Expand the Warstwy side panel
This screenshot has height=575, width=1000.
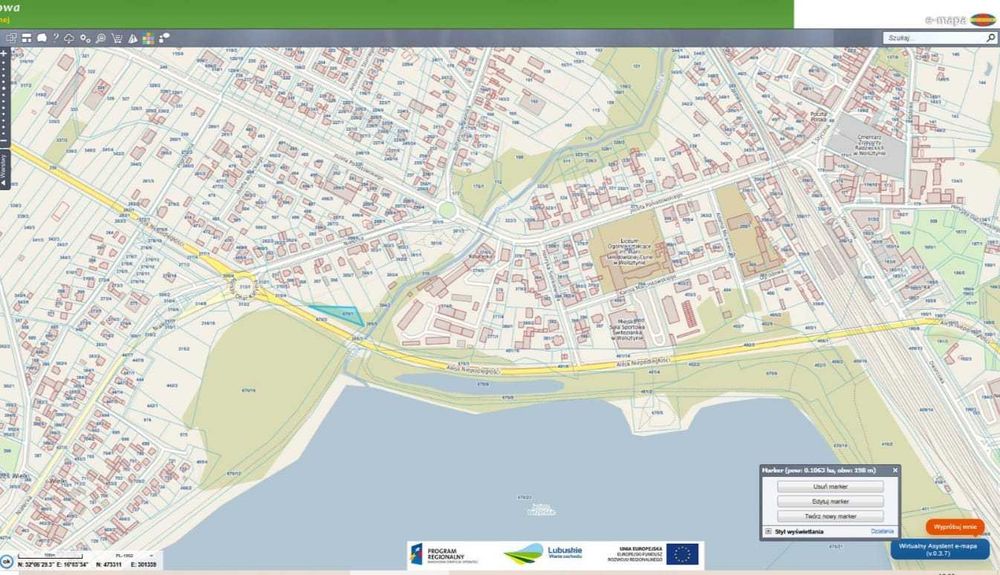click(x=4, y=170)
